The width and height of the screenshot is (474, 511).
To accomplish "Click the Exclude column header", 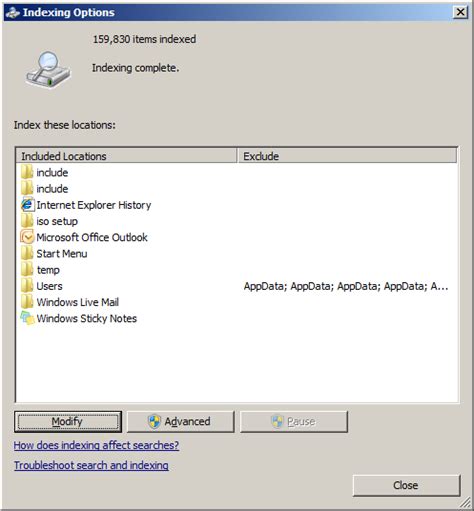I will click(x=347, y=156).
